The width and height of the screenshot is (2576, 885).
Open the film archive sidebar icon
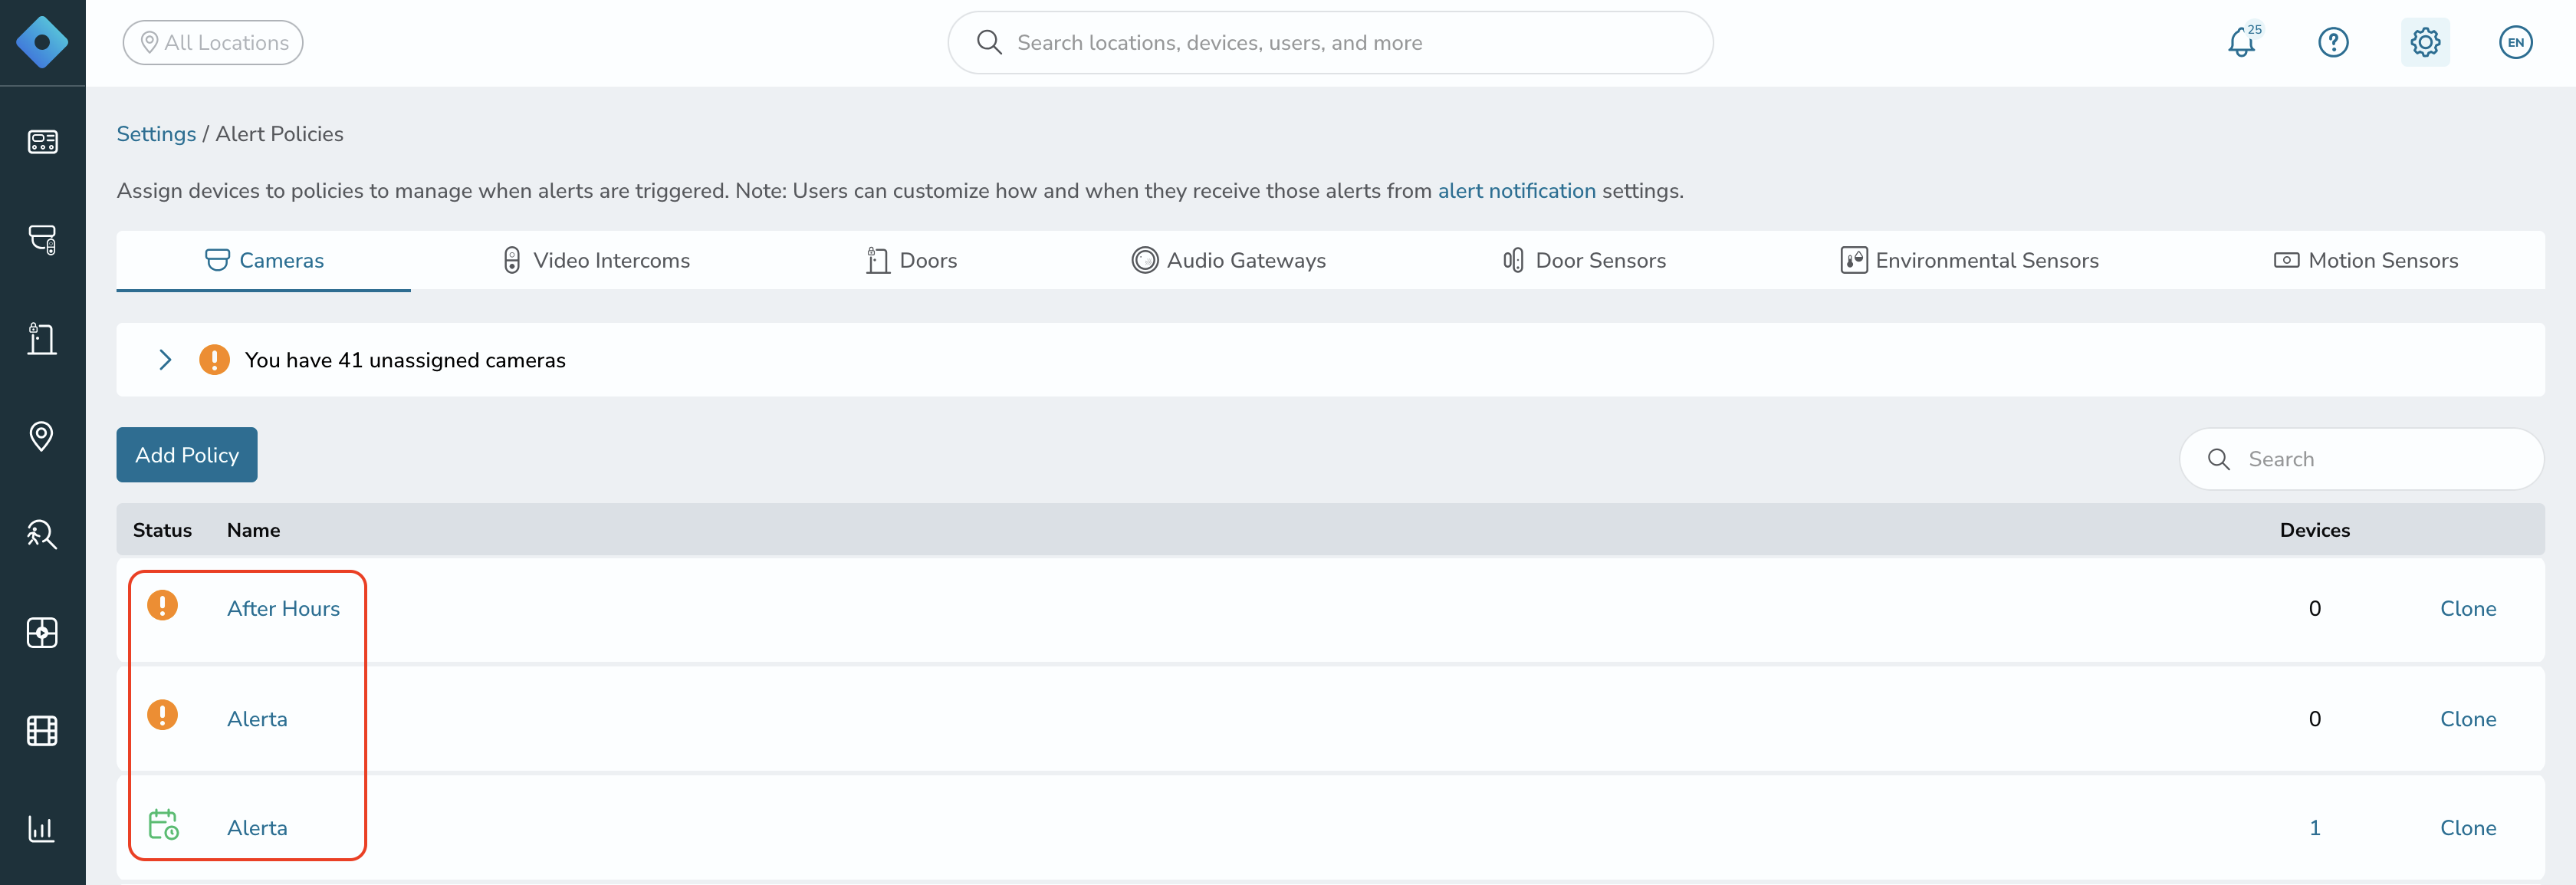coord(42,731)
